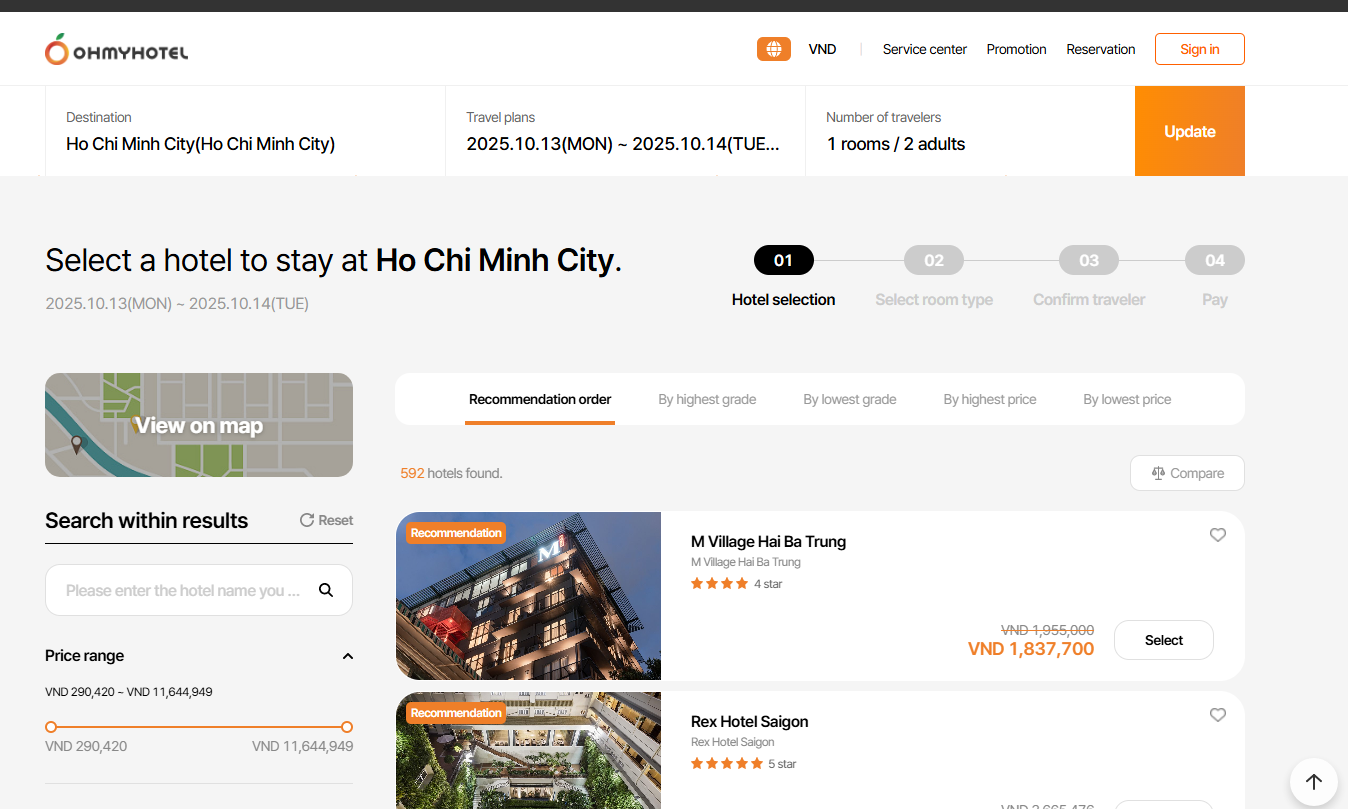The width and height of the screenshot is (1348, 809).
Task: Click the Rex Hotel Saigon title
Action: (x=749, y=721)
